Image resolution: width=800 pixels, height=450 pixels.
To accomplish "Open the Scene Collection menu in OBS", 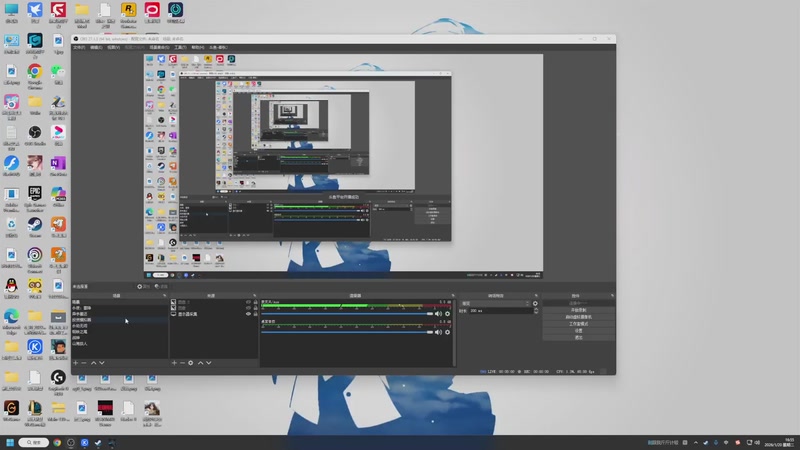I will [x=159, y=47].
